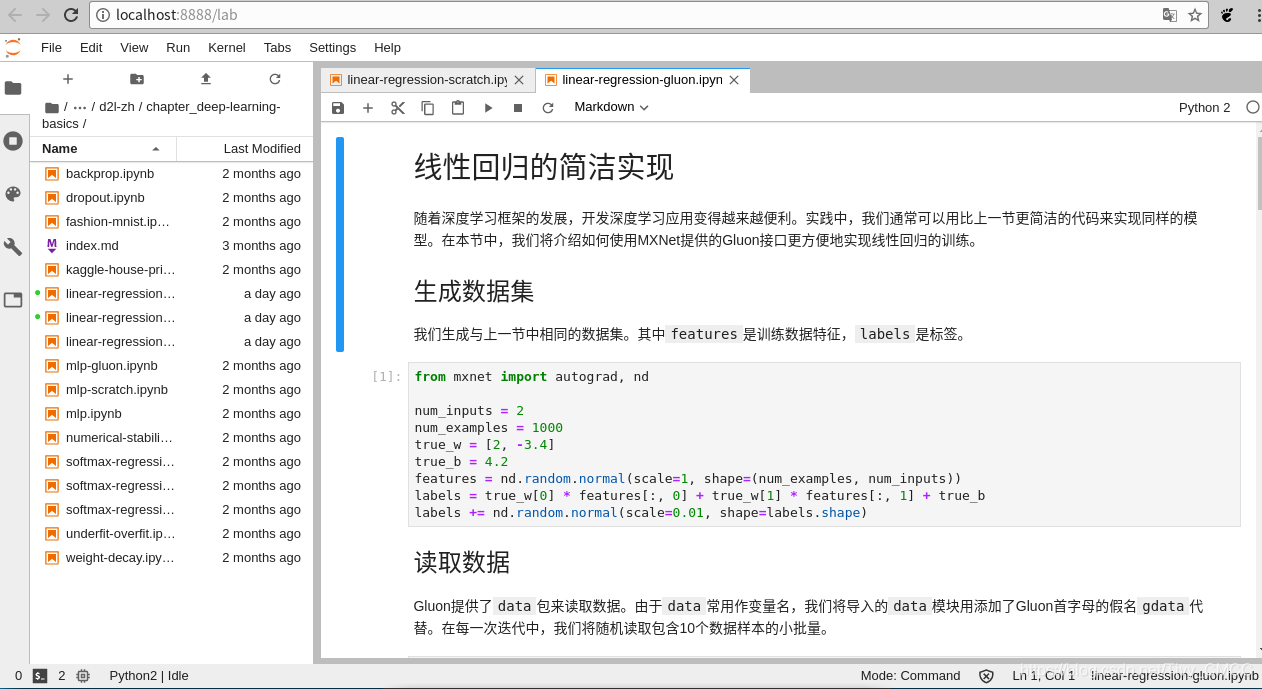Select weight-decay notebook file
The width and height of the screenshot is (1262, 689).
(x=171, y=557)
